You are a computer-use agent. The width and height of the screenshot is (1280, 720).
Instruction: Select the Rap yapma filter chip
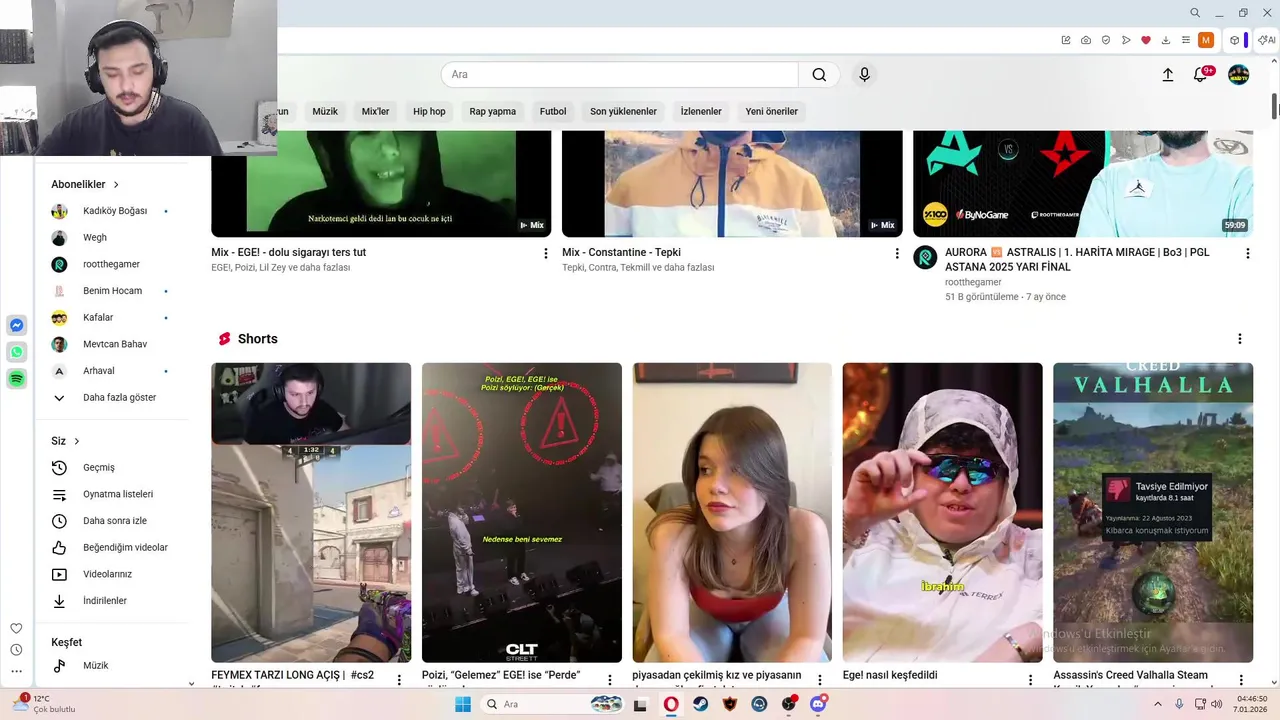click(x=493, y=111)
